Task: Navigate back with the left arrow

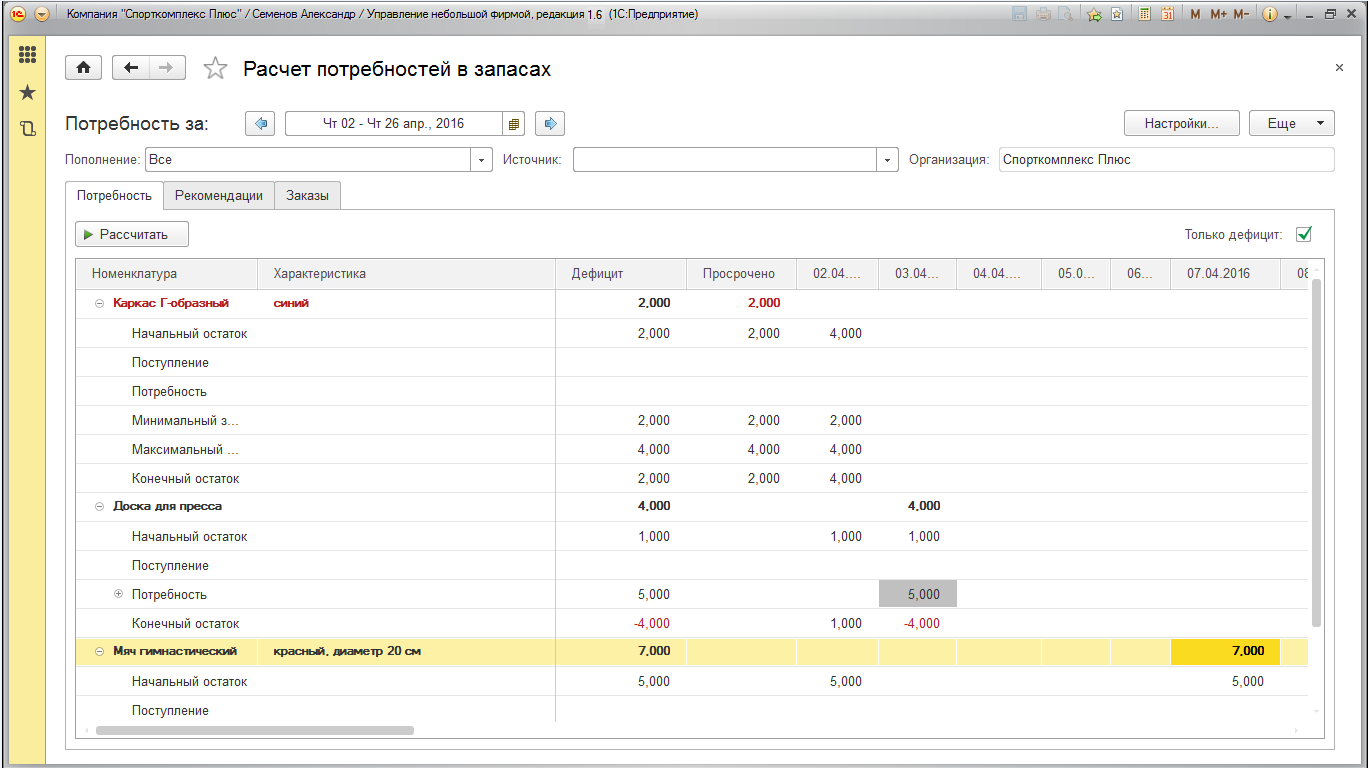Action: click(x=131, y=67)
